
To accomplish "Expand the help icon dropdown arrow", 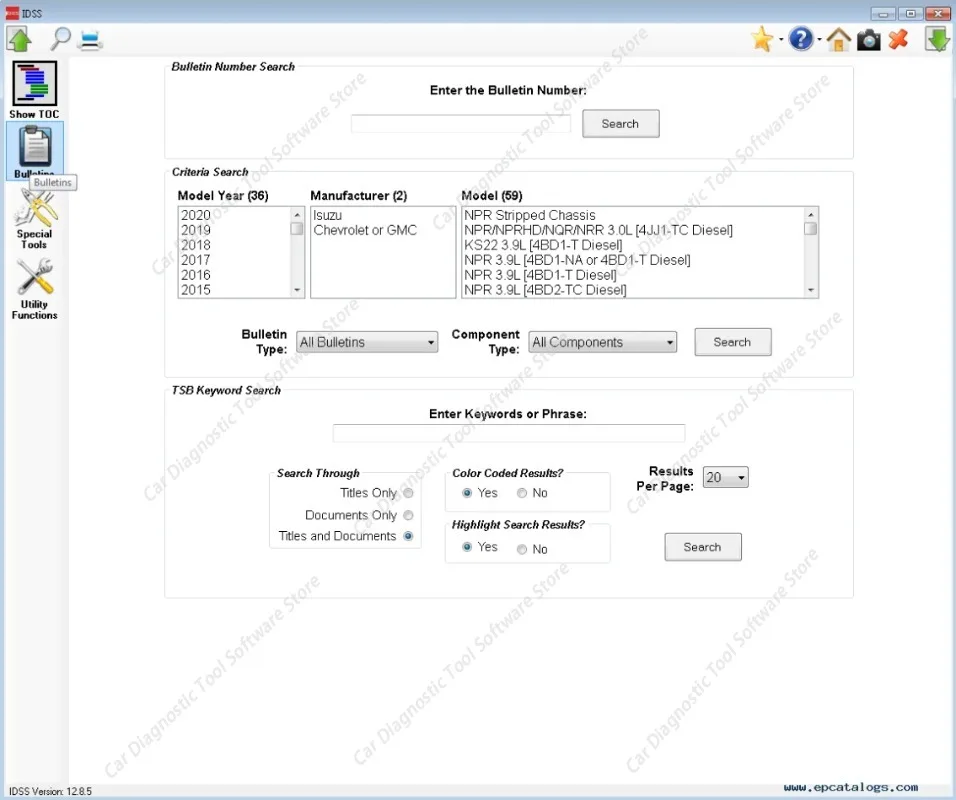I will point(819,40).
